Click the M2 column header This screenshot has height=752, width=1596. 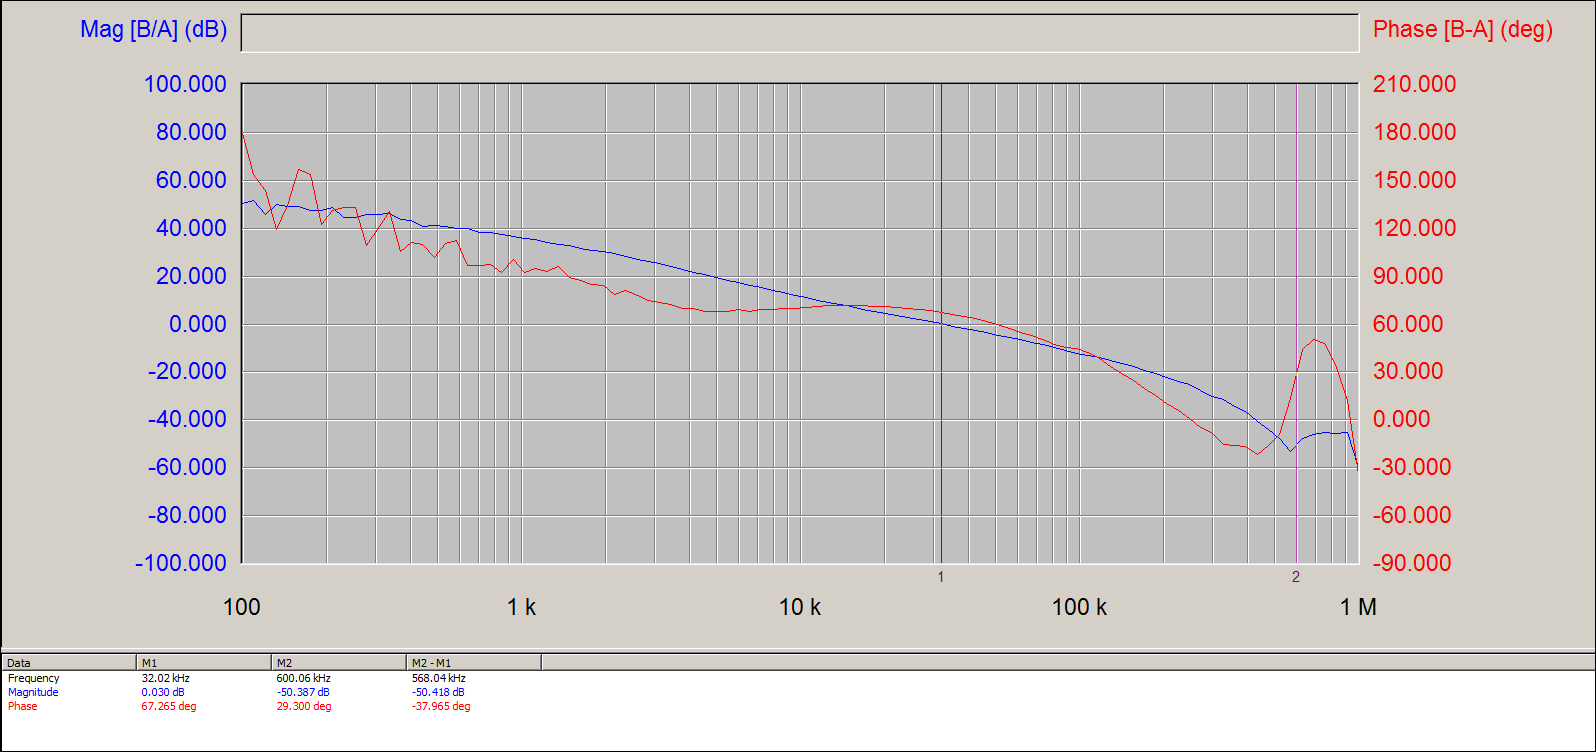(339, 662)
